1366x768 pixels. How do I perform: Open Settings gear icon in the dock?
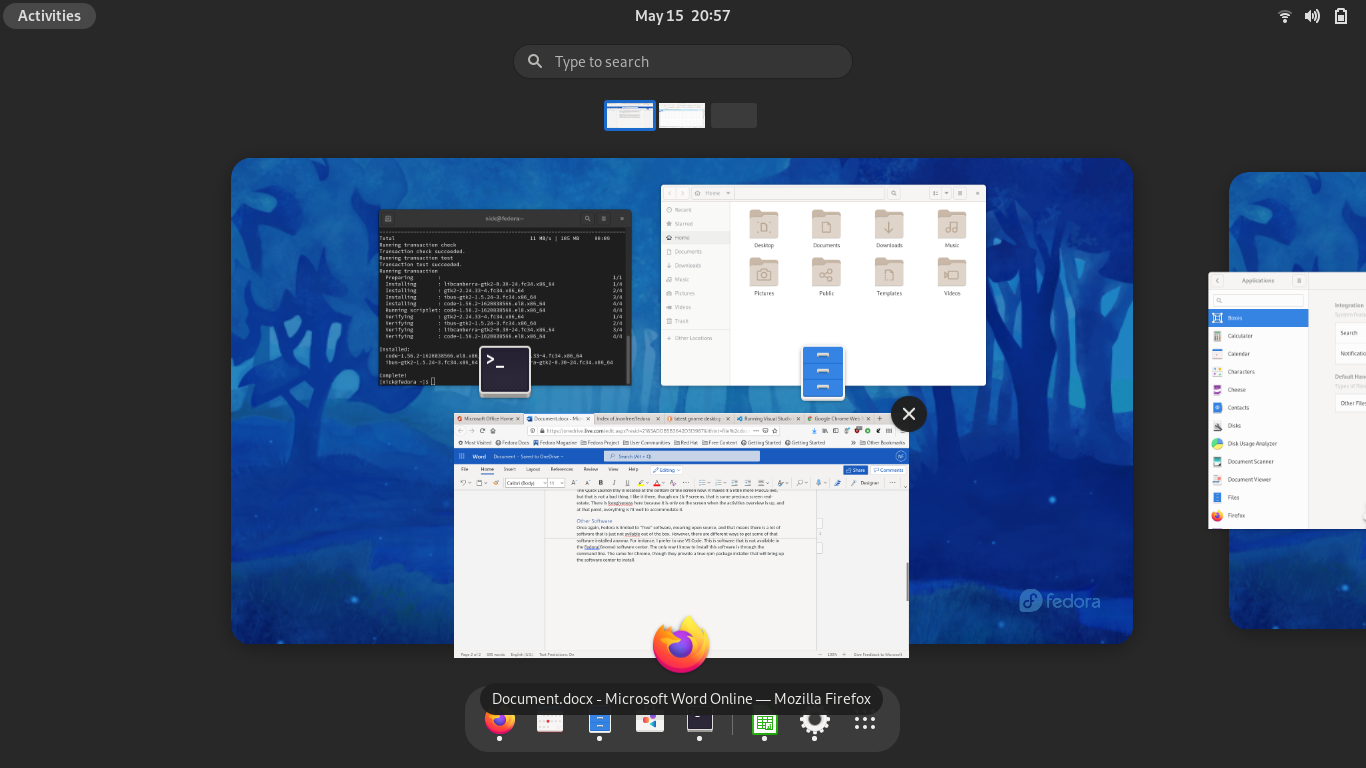coord(815,721)
